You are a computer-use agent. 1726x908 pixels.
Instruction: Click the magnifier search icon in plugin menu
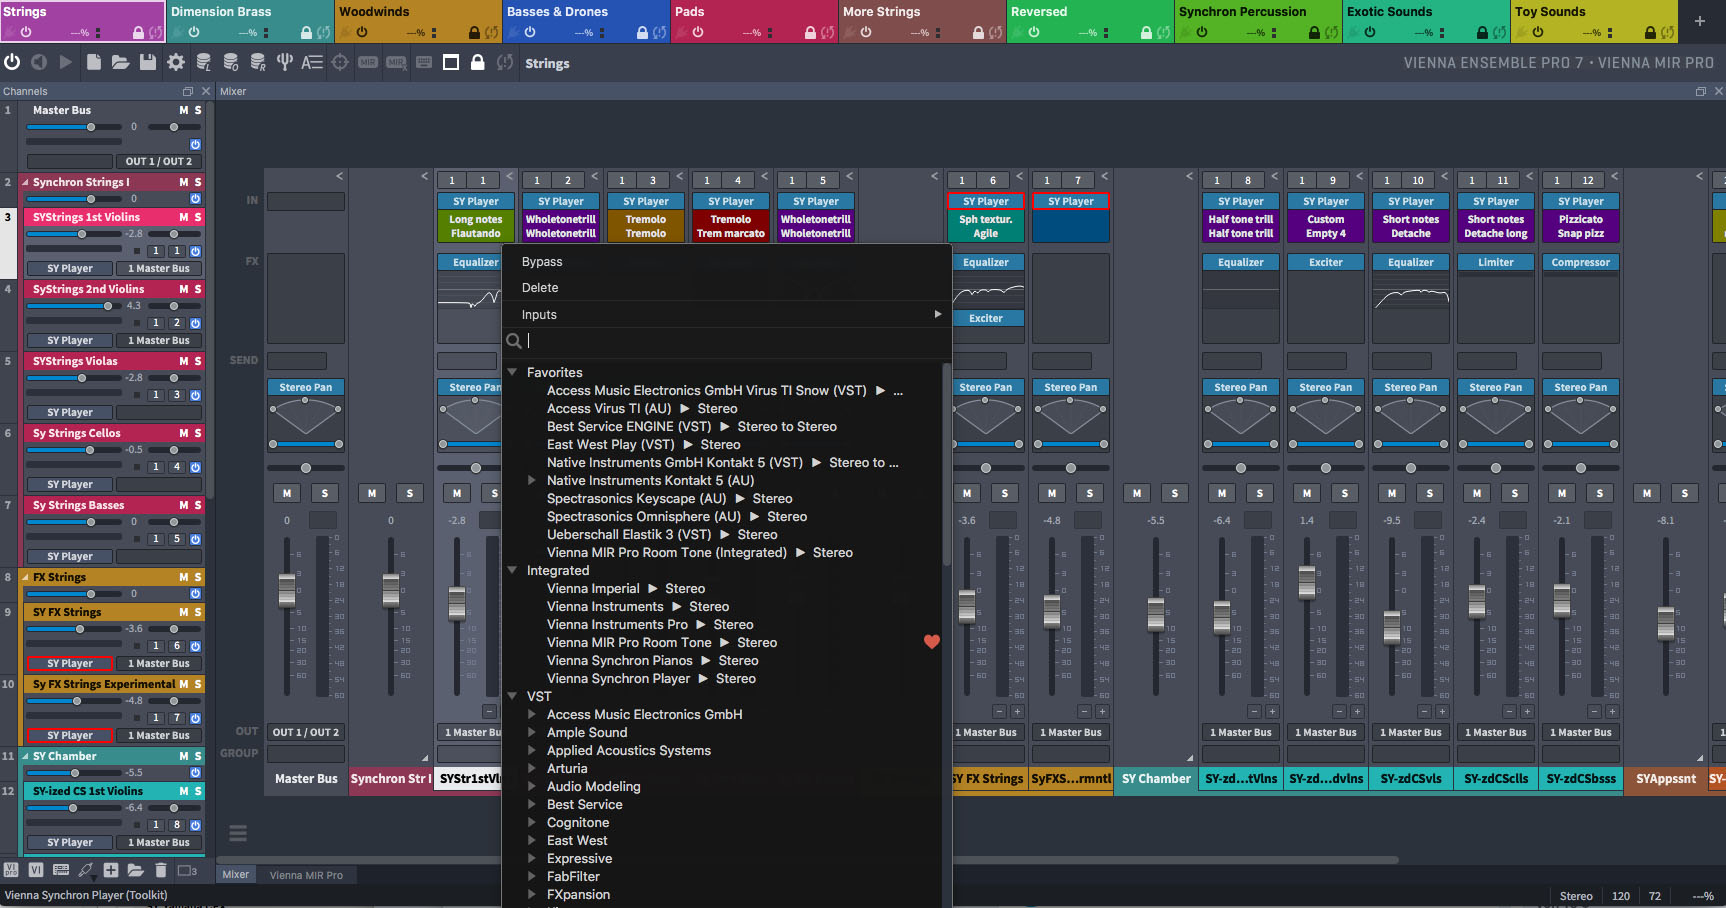pyautogui.click(x=513, y=341)
